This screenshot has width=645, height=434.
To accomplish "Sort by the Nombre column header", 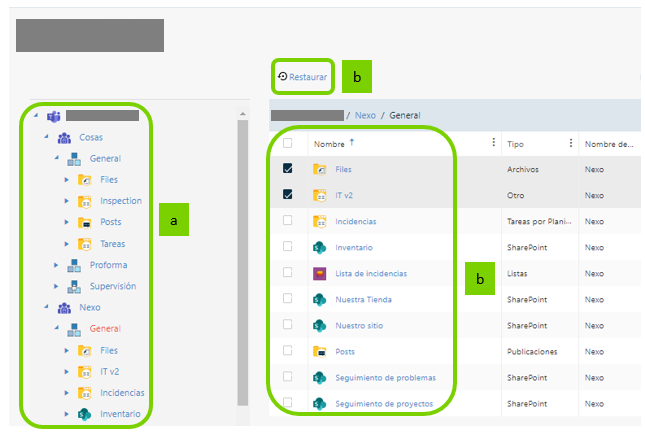I will (329, 144).
